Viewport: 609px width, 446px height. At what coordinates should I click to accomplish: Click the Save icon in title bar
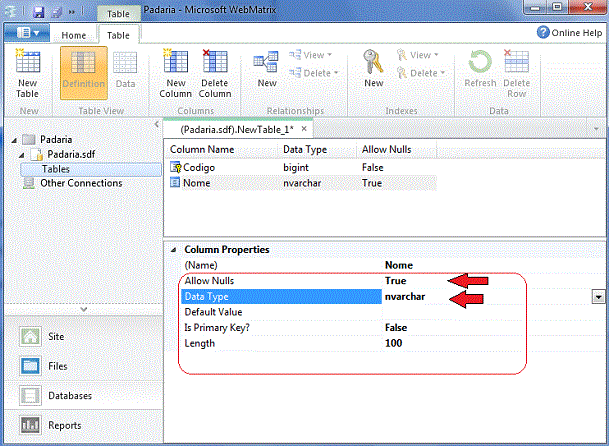(38, 12)
